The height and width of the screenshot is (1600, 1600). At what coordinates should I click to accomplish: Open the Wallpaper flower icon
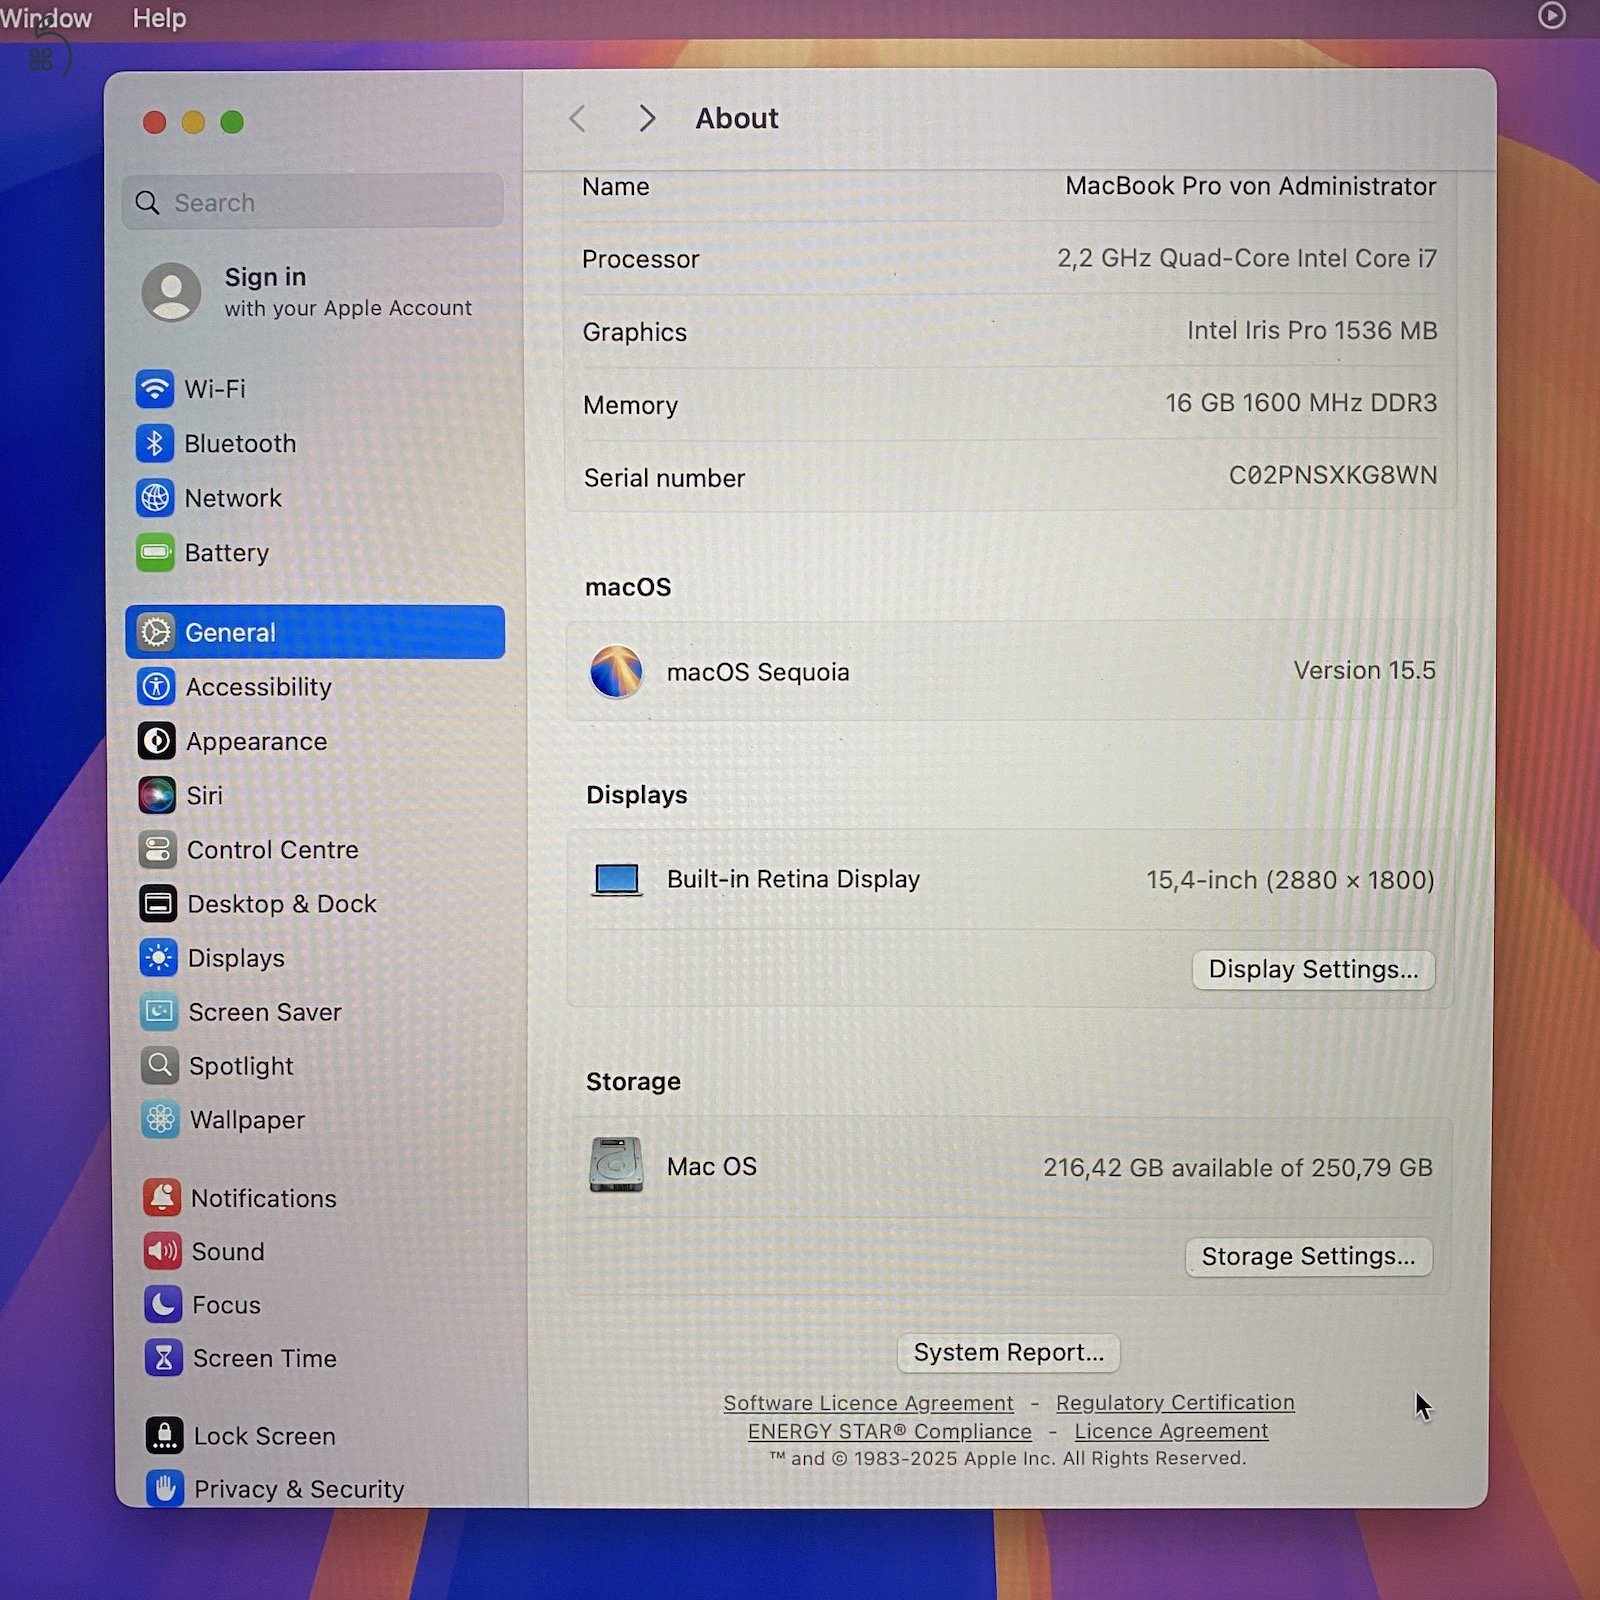160,1119
